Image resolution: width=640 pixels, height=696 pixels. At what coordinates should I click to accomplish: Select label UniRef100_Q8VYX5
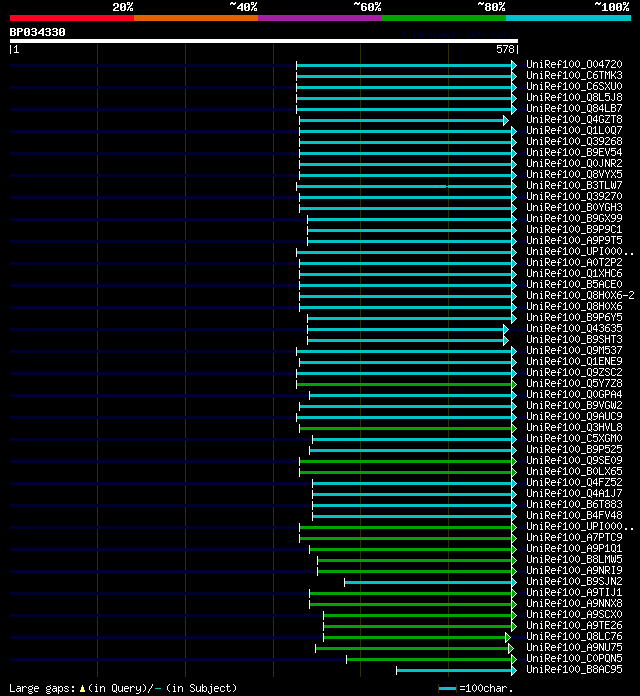pos(574,174)
